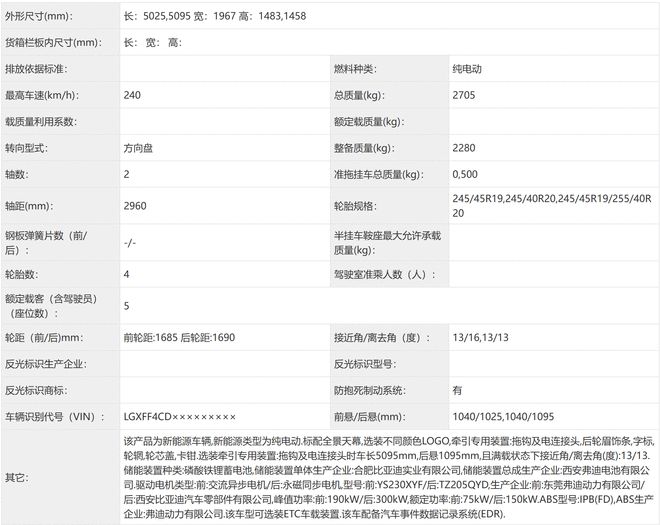
Task: Select the 准拖挂车总质量(kg) label
Action: click(378, 174)
